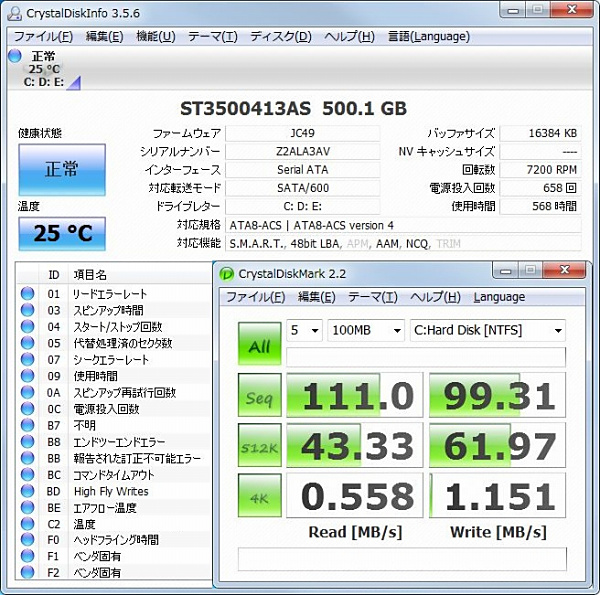Click status orb for 0A スピンアップ再試行回数
The height and width of the screenshot is (595, 600).
click(27, 392)
